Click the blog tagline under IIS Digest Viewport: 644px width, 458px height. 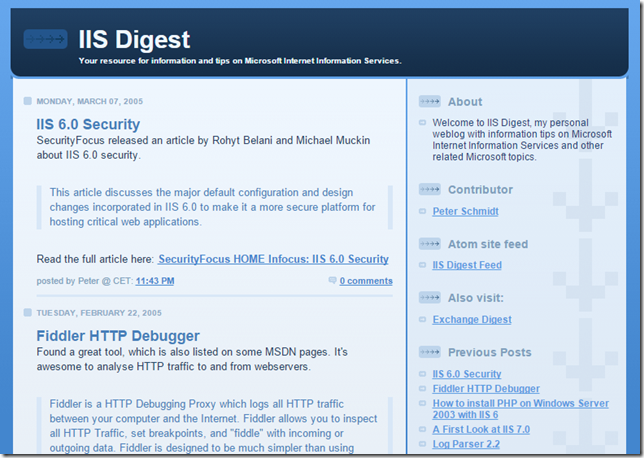coord(240,61)
